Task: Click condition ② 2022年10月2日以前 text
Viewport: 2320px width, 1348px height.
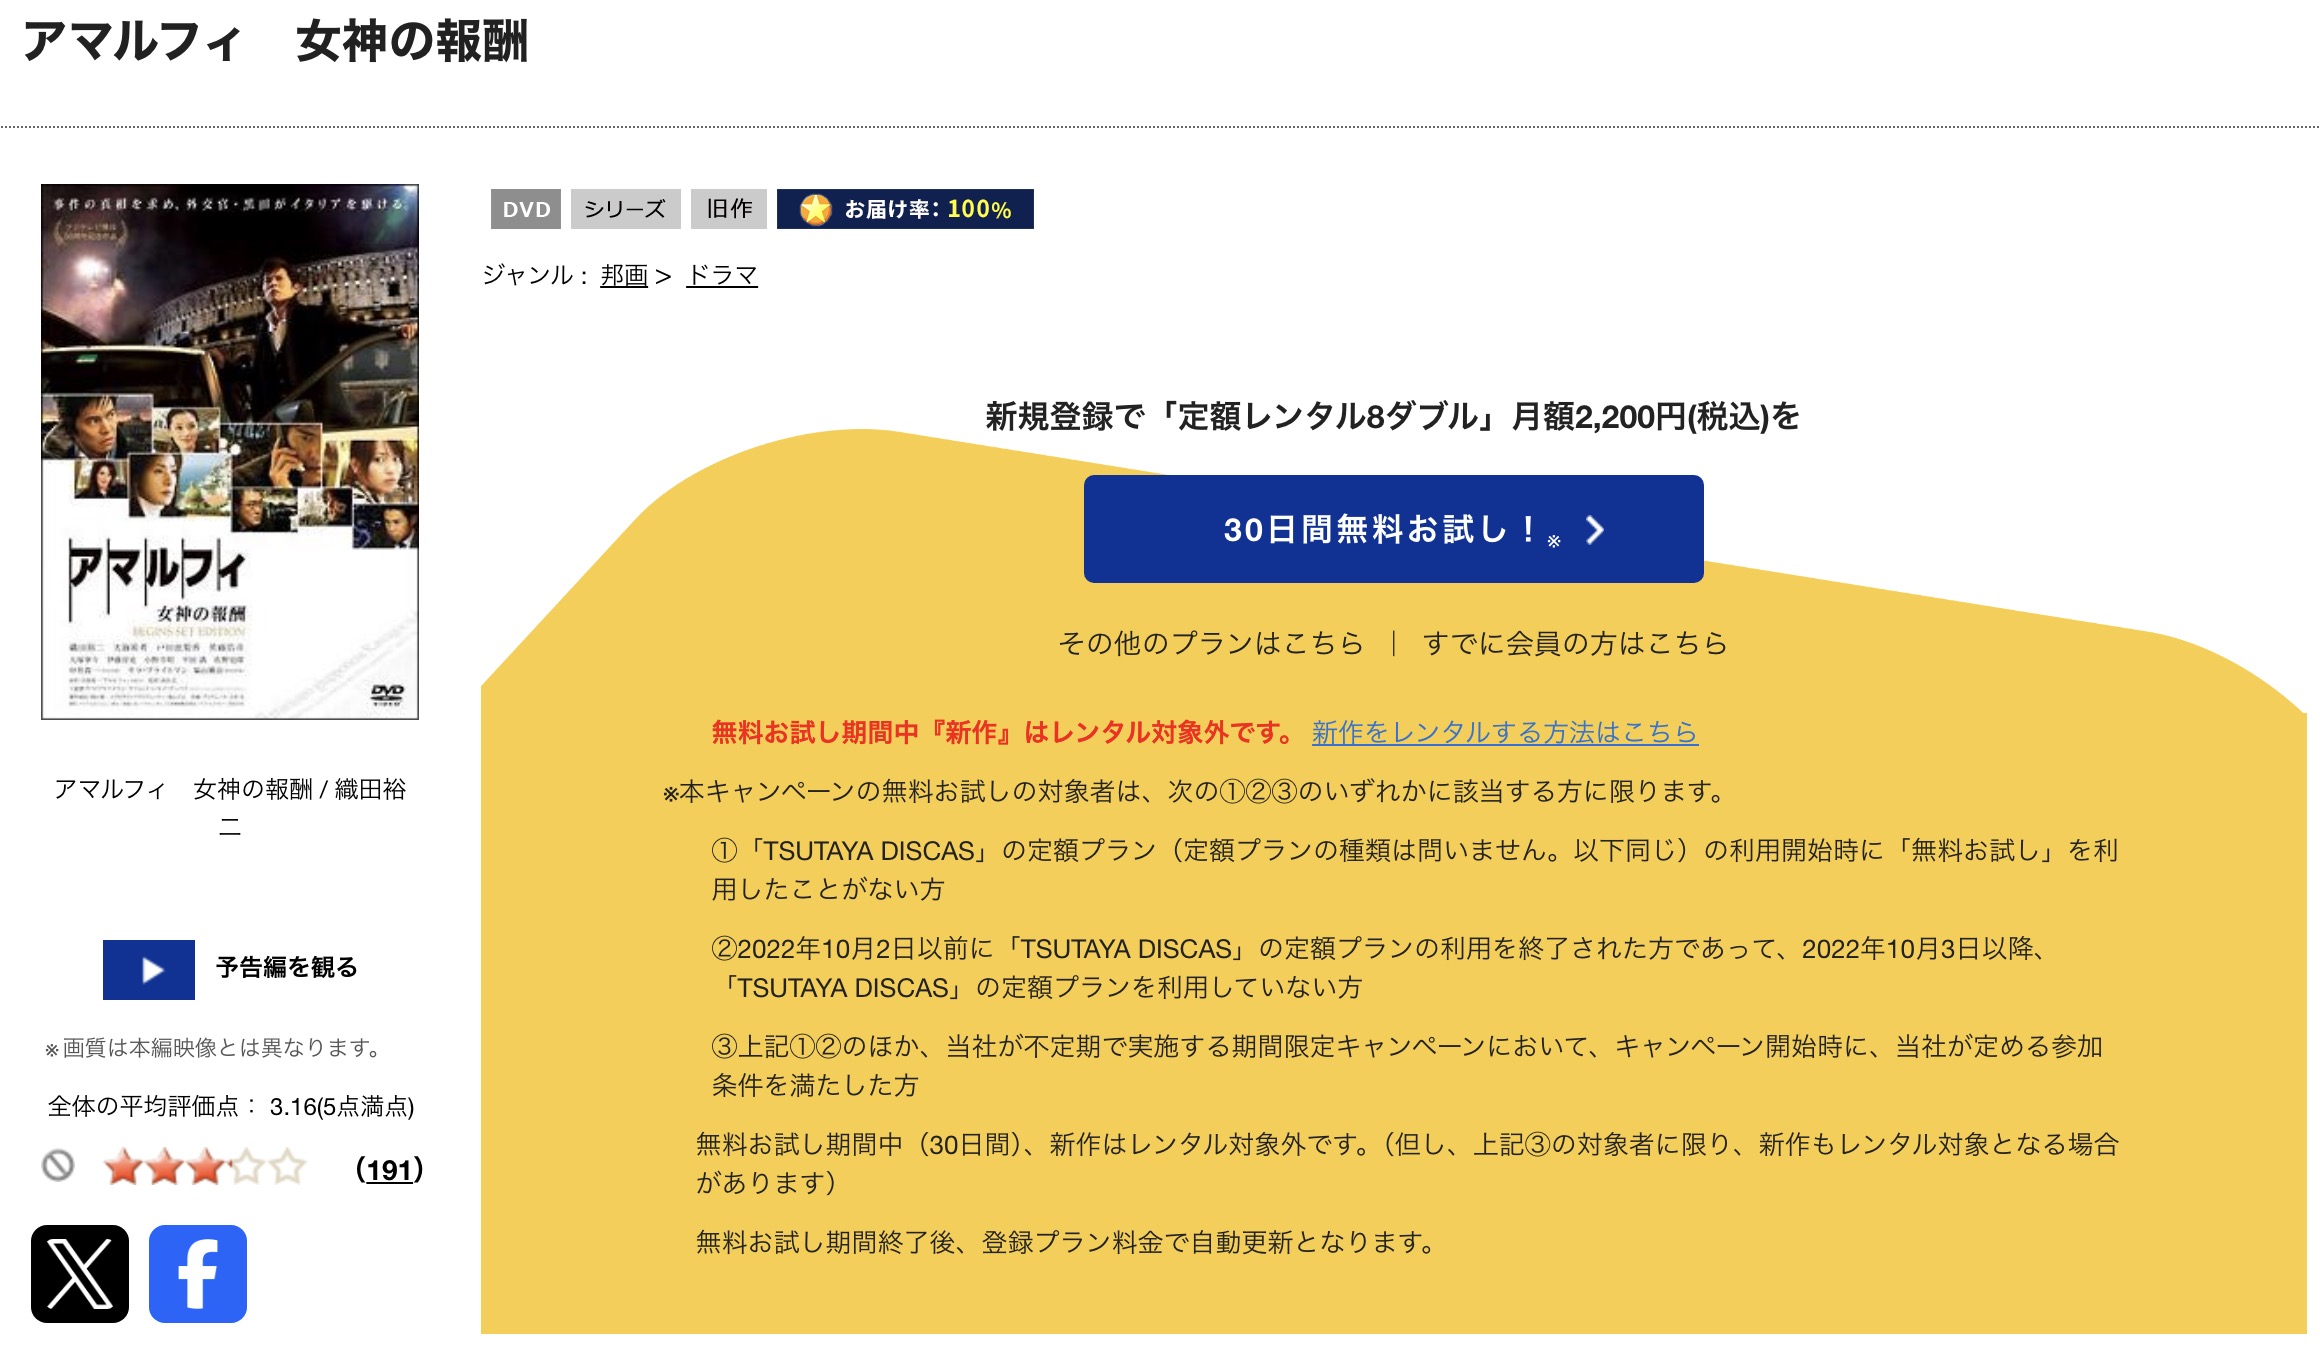Action: tap(1381, 967)
